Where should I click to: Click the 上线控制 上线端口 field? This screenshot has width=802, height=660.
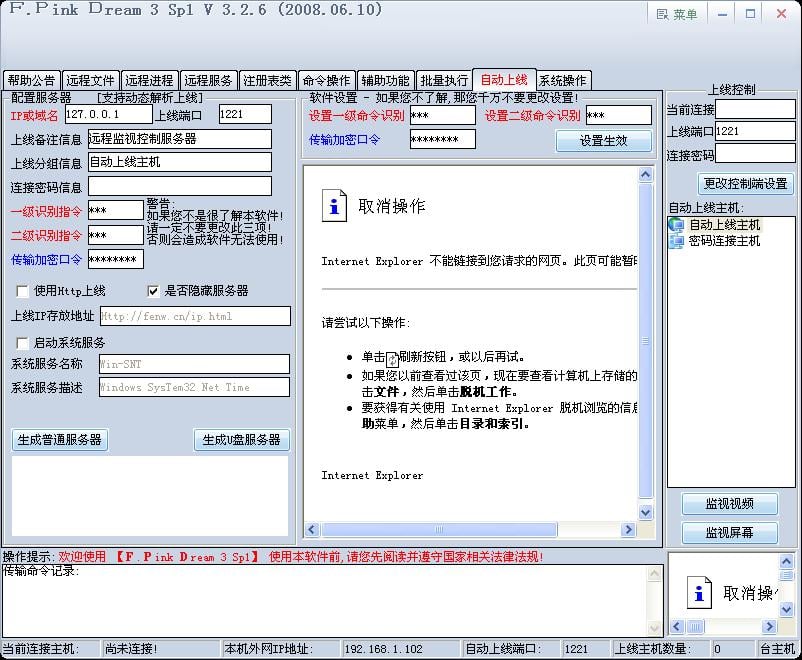tap(755, 131)
